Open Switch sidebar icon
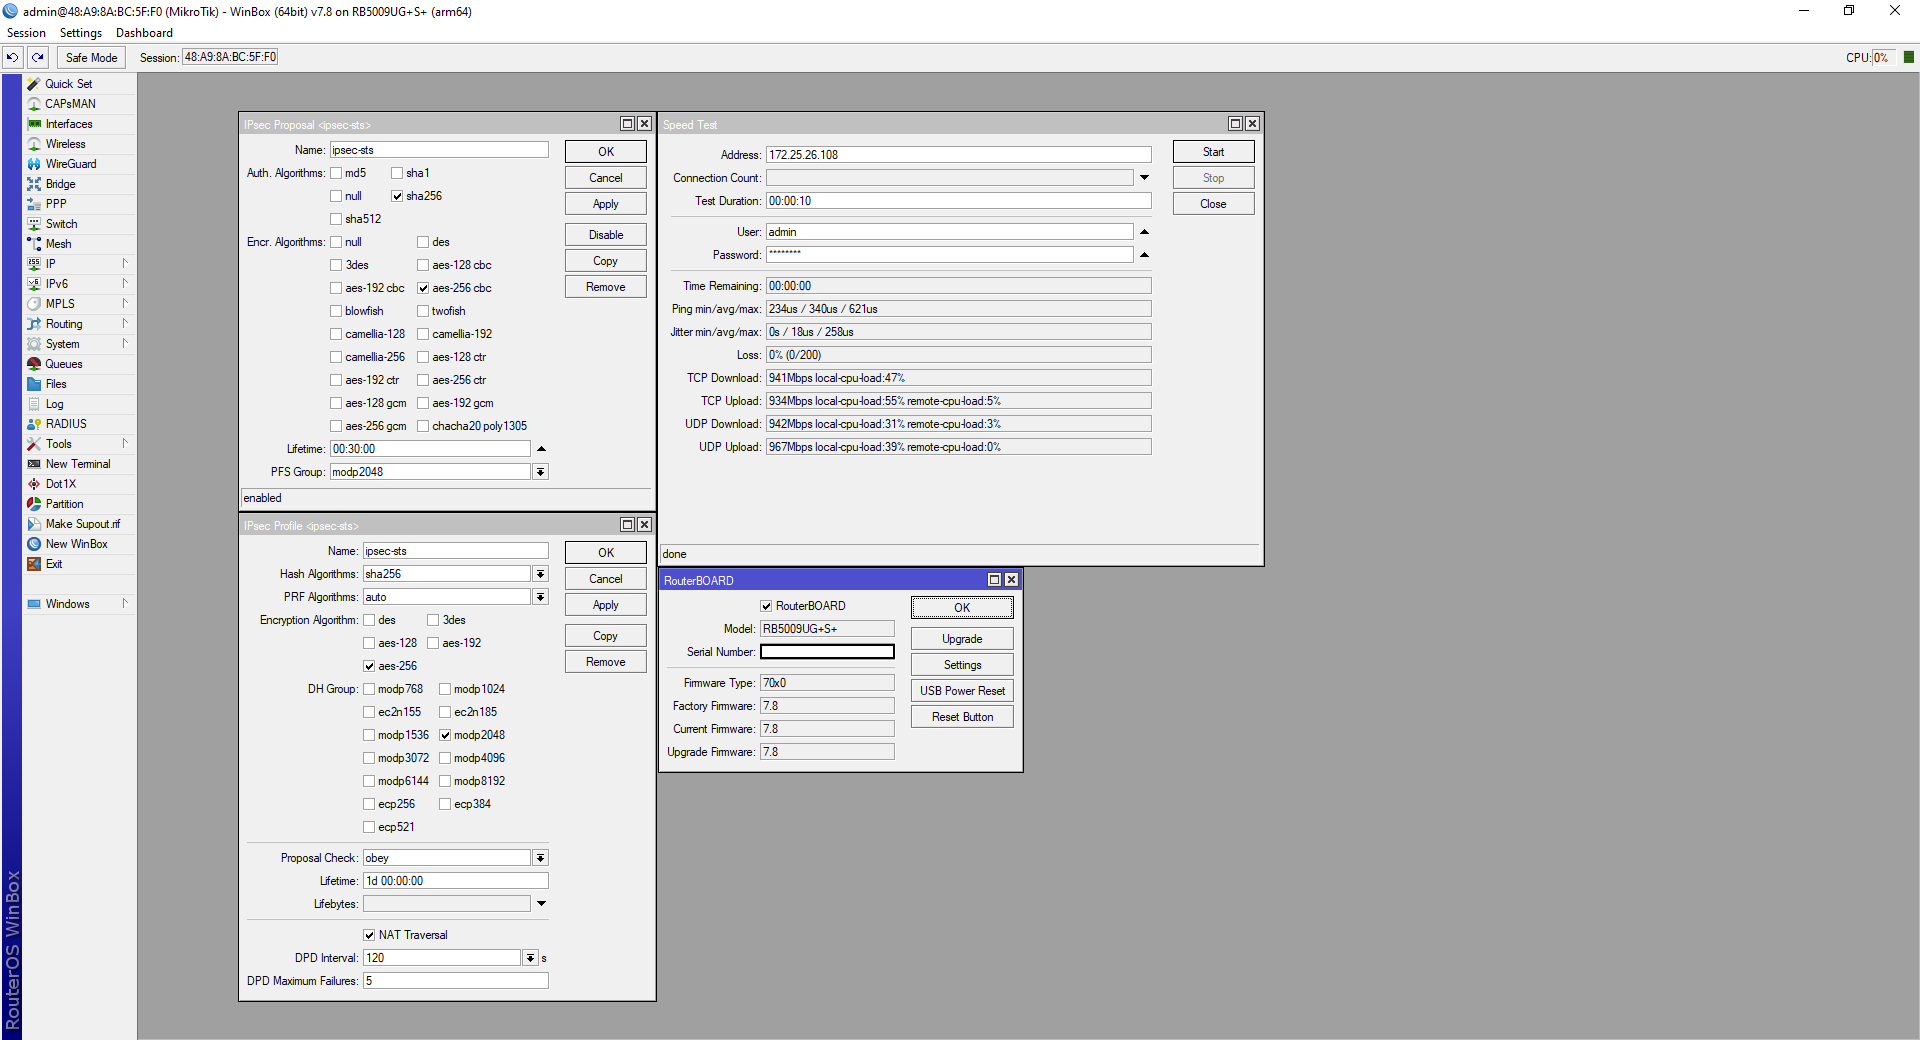Viewport: 1920px width, 1040px height. click(34, 224)
